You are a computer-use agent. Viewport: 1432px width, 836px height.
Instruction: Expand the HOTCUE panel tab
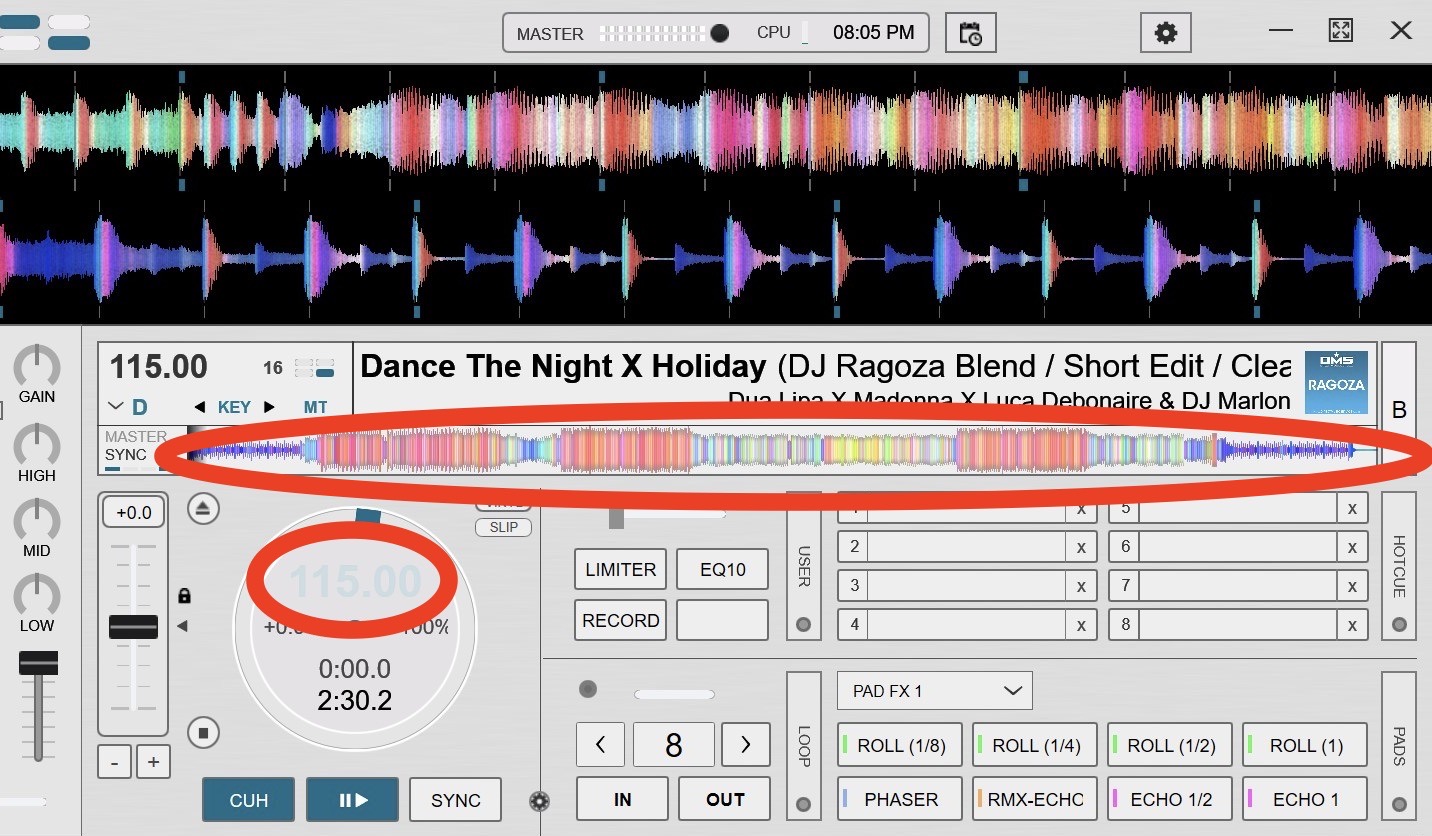(1398, 566)
